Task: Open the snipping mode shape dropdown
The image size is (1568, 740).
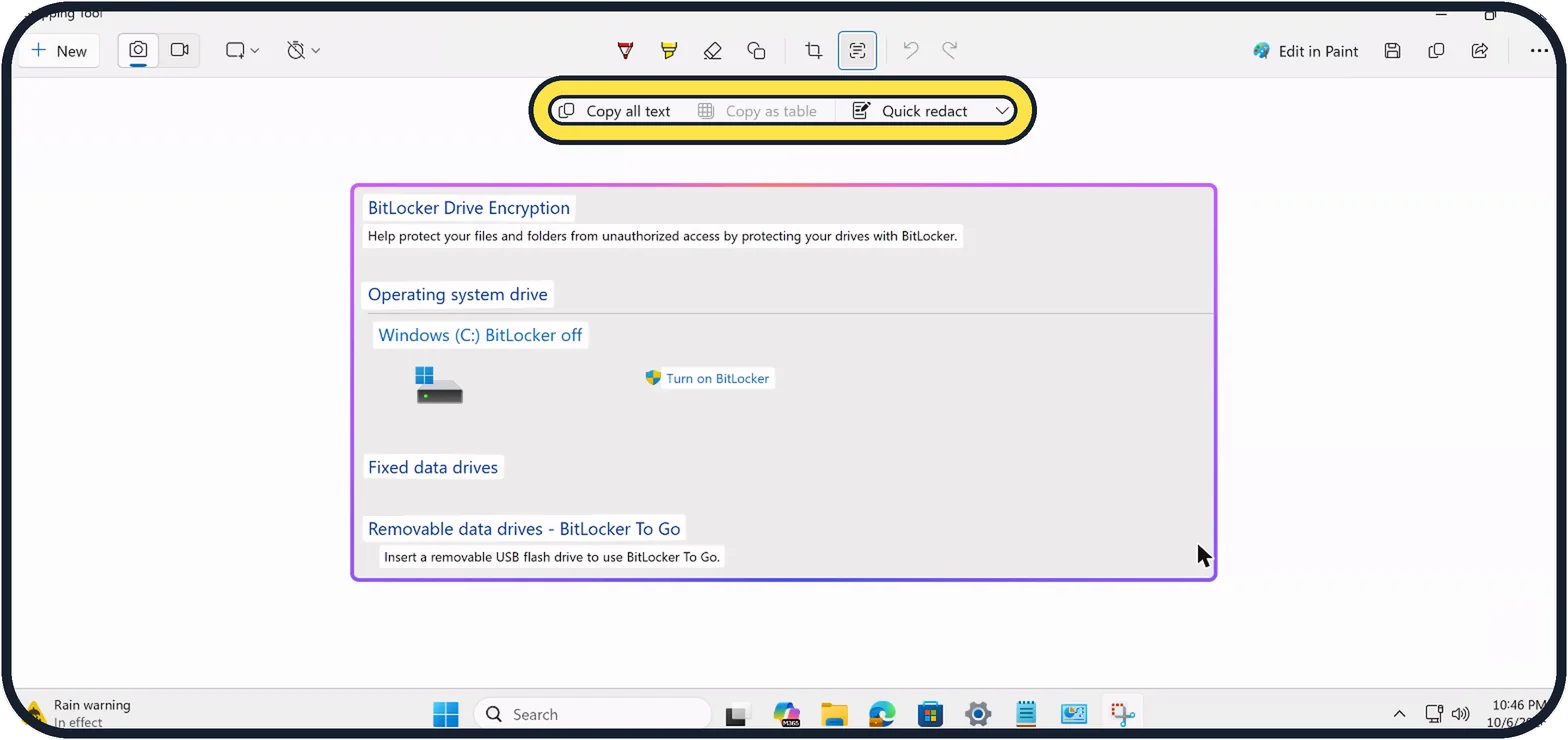Action: tap(242, 51)
